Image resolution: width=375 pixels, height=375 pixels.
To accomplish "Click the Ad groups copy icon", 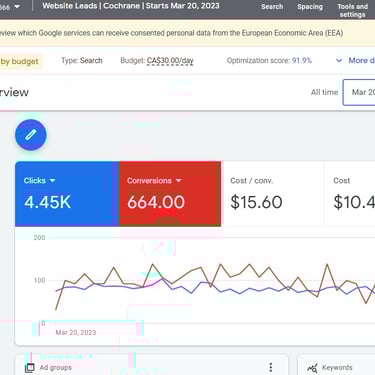I will pos(30,368).
